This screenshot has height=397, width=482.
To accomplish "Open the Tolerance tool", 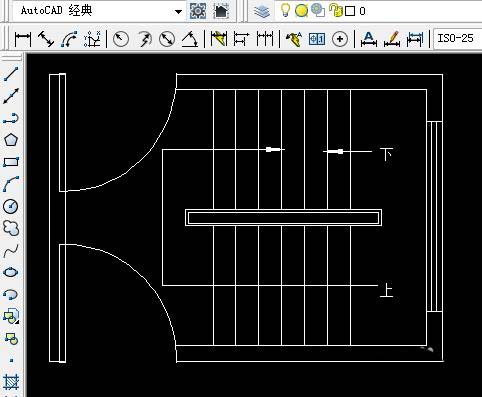I will (x=317, y=39).
